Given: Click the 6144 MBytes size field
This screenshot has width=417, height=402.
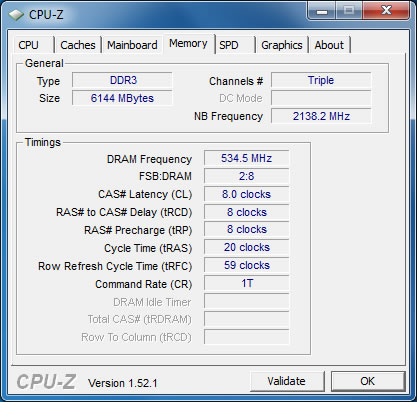Looking at the screenshot, I should point(122,98).
